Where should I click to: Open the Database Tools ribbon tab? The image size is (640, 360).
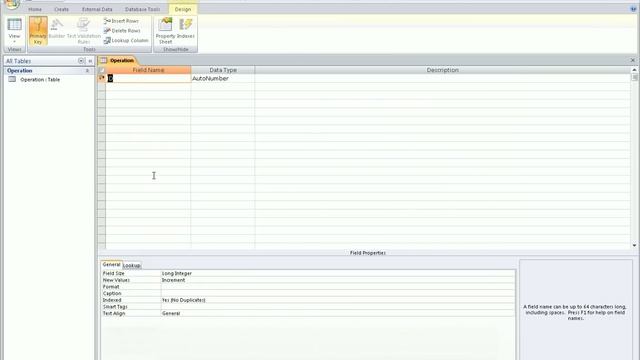(142, 9)
